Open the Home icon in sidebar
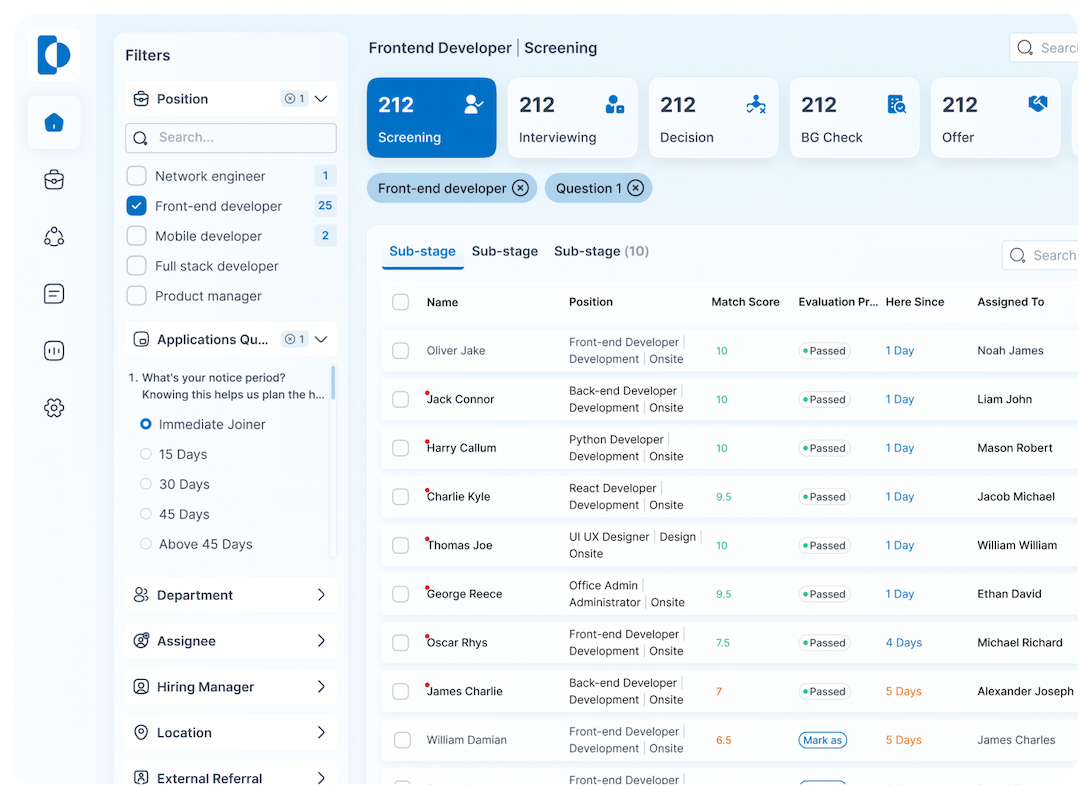This screenshot has width=1080, height=786. (54, 123)
